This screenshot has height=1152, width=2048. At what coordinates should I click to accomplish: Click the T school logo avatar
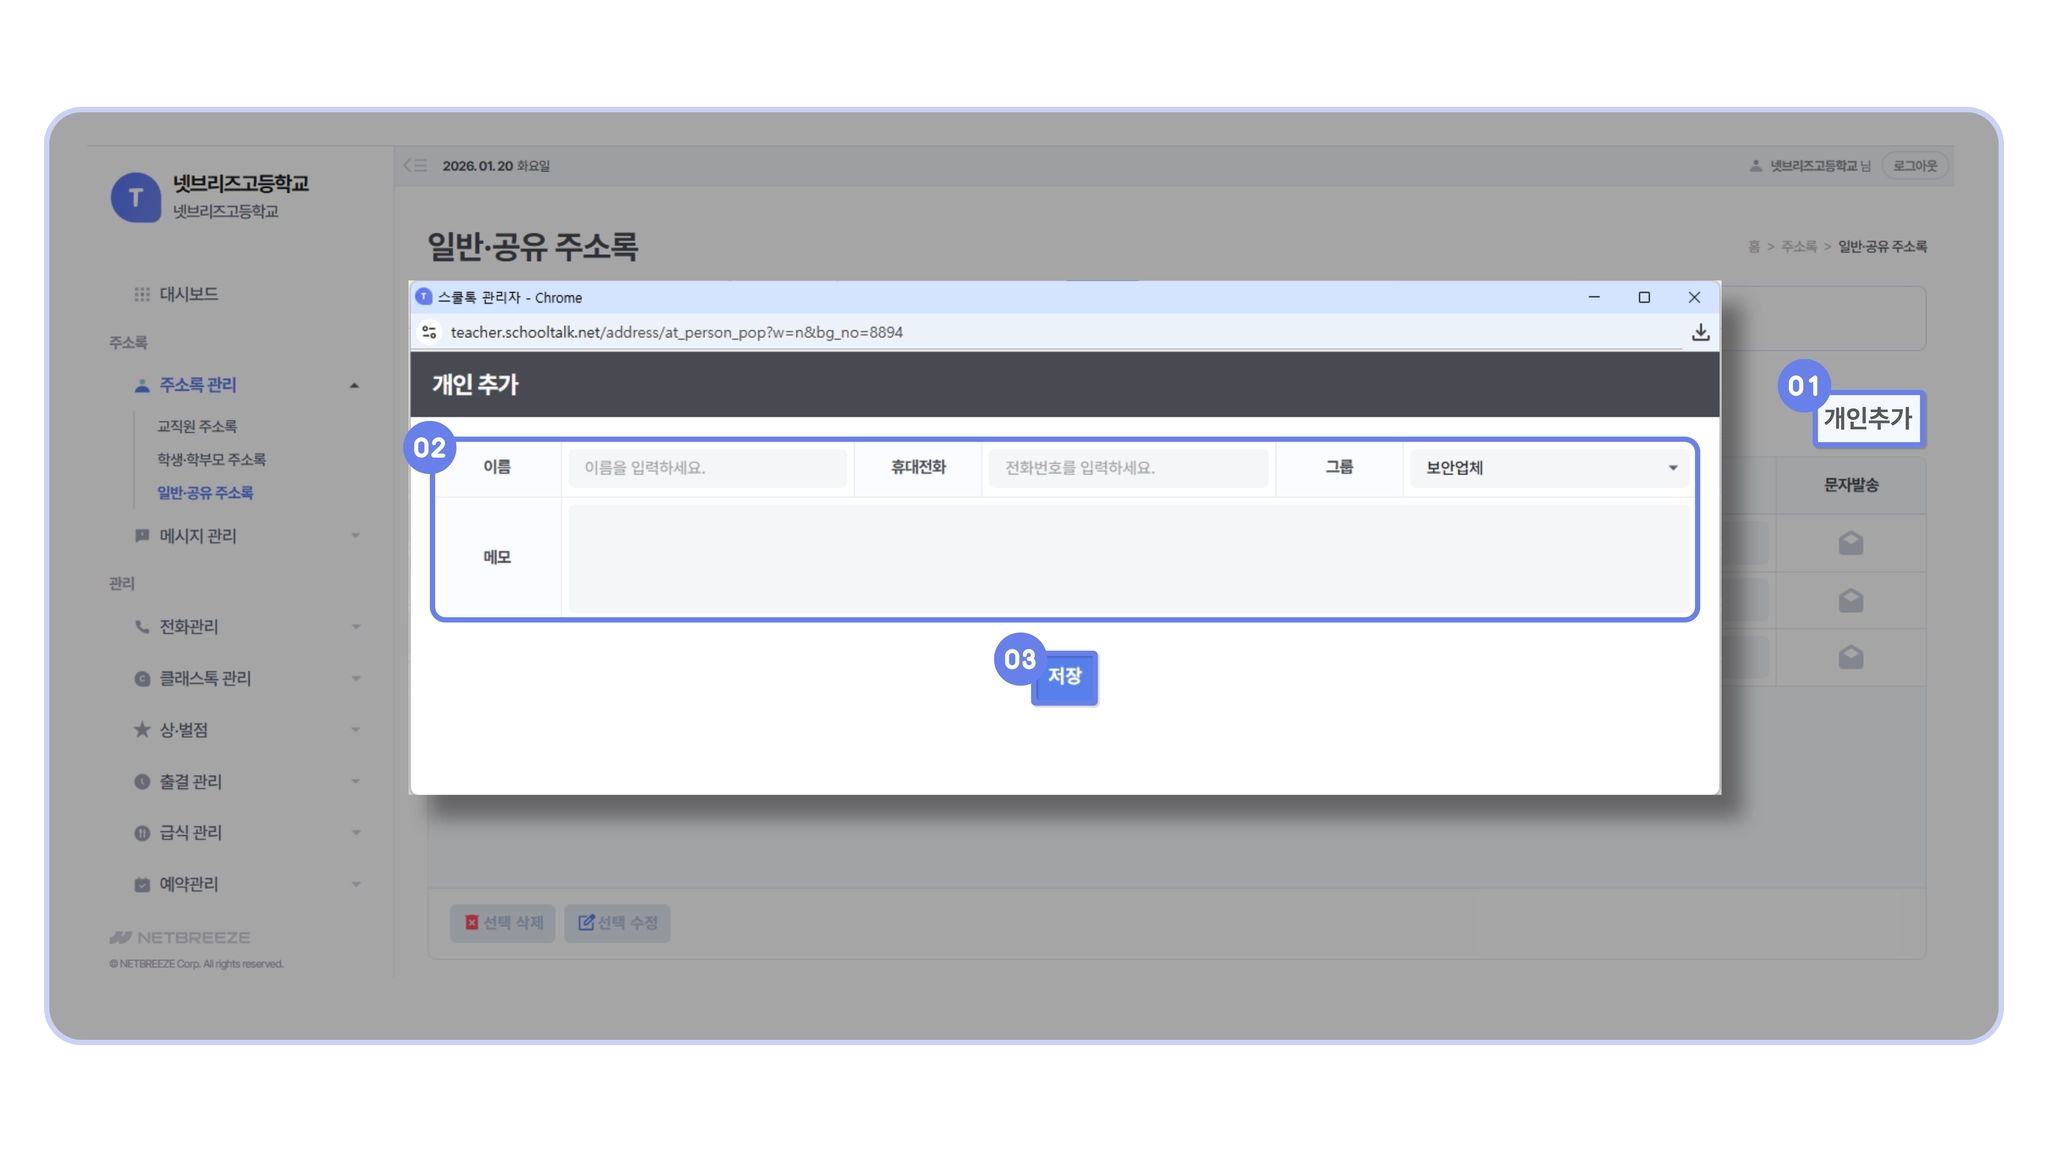136,197
